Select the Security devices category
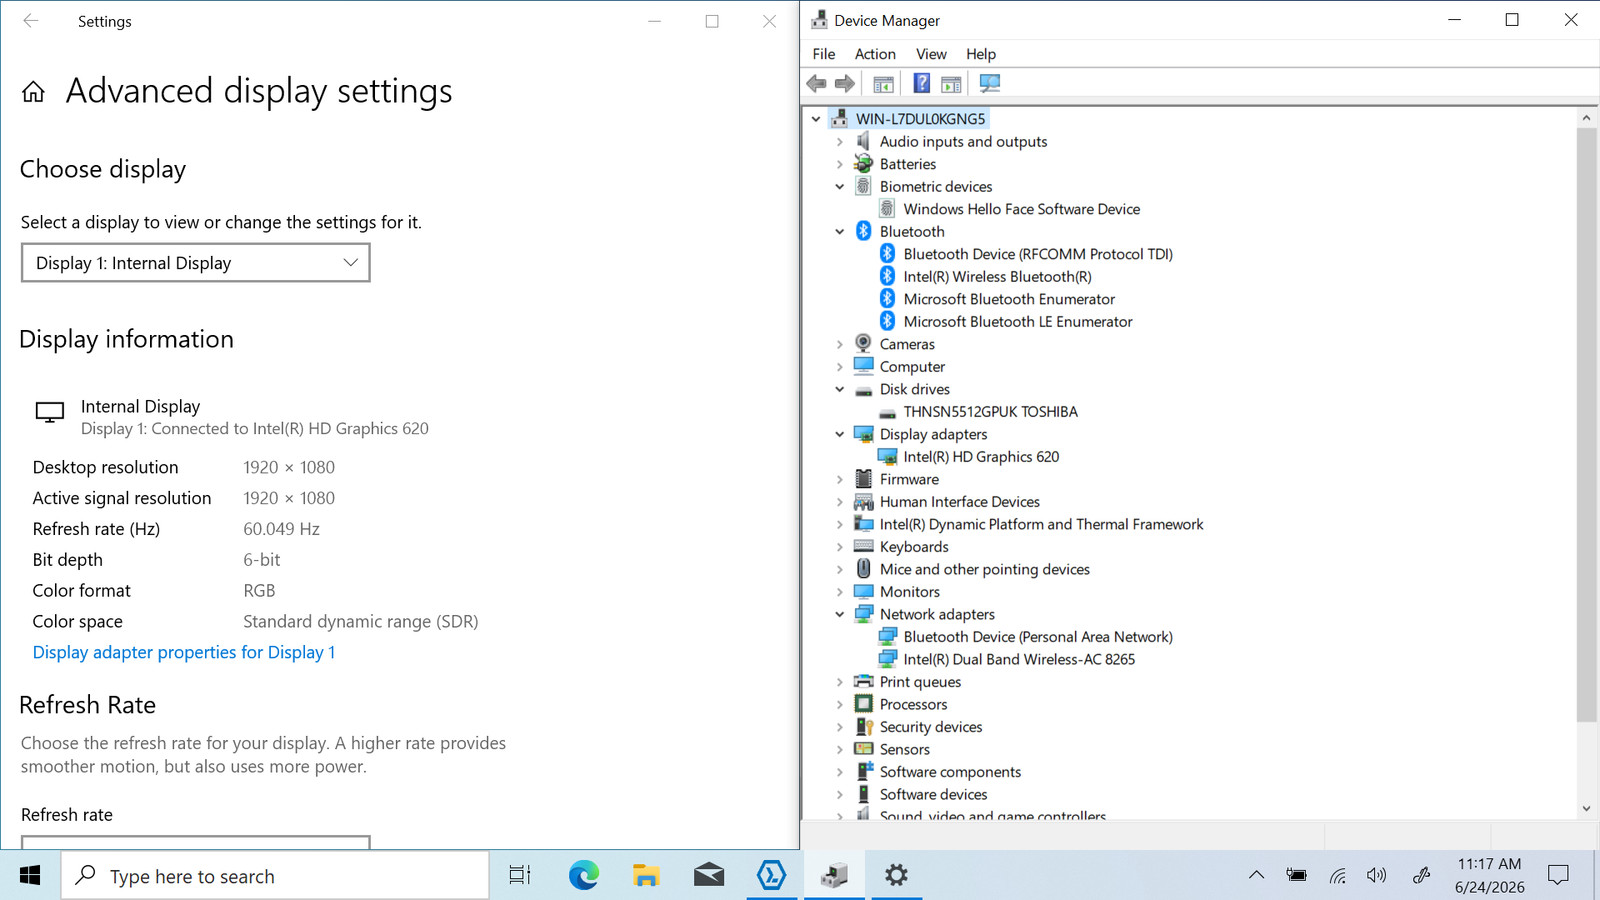This screenshot has width=1600, height=900. click(x=931, y=727)
